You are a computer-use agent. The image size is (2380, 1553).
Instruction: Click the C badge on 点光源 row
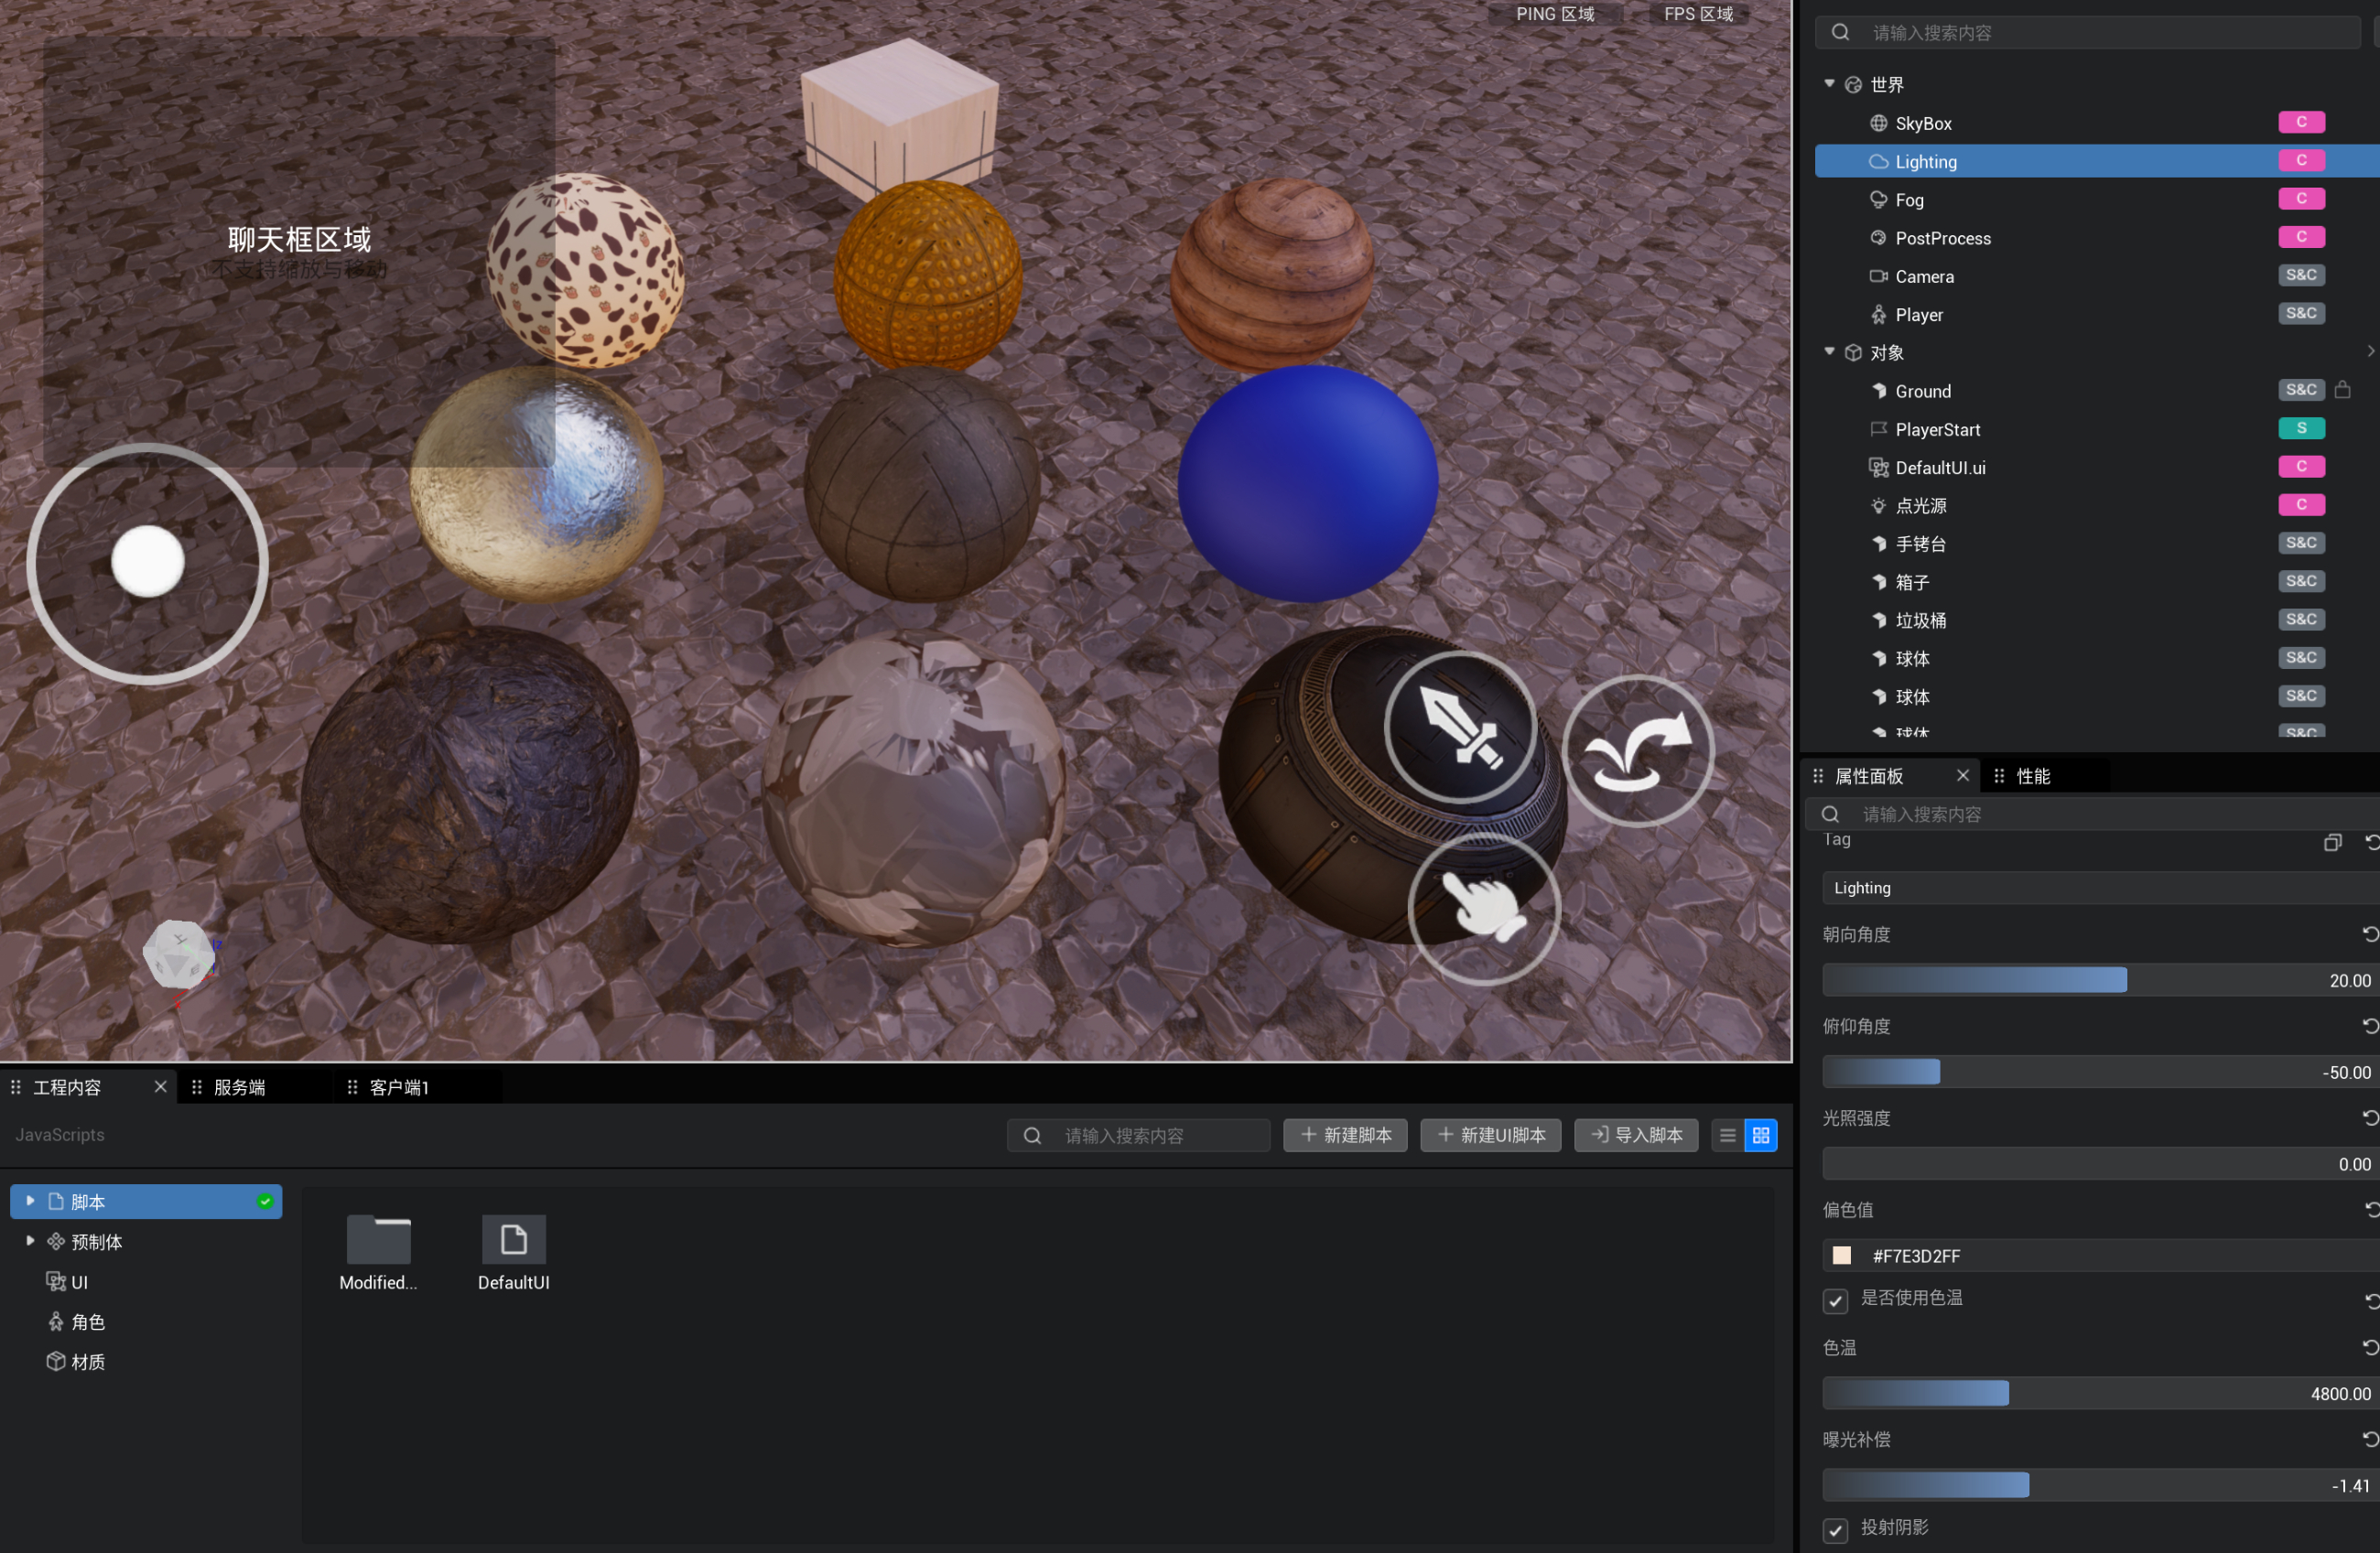pyautogui.click(x=2301, y=505)
